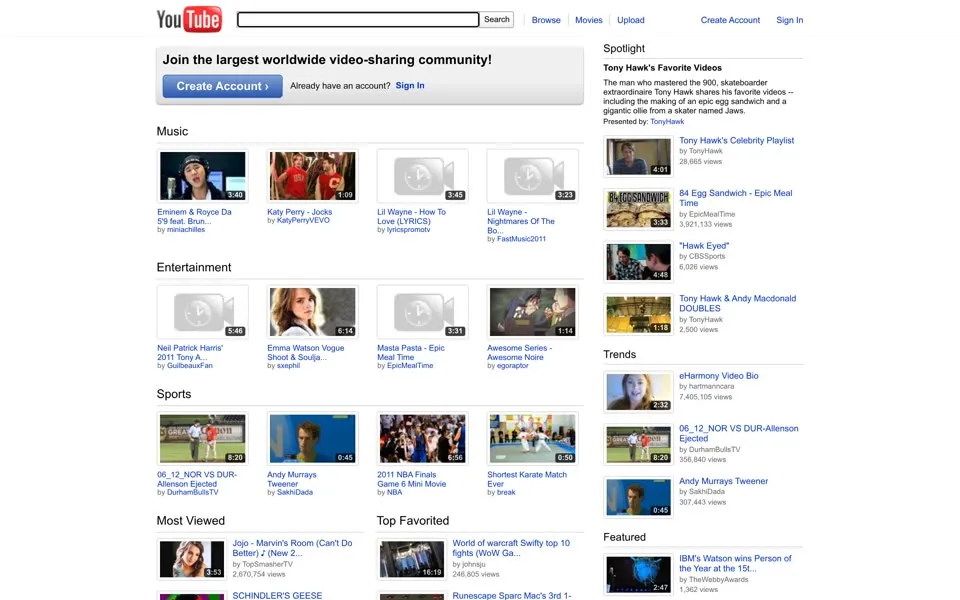
Task: Click Emma Watson Vogue Shoot title link
Action: (306, 353)
